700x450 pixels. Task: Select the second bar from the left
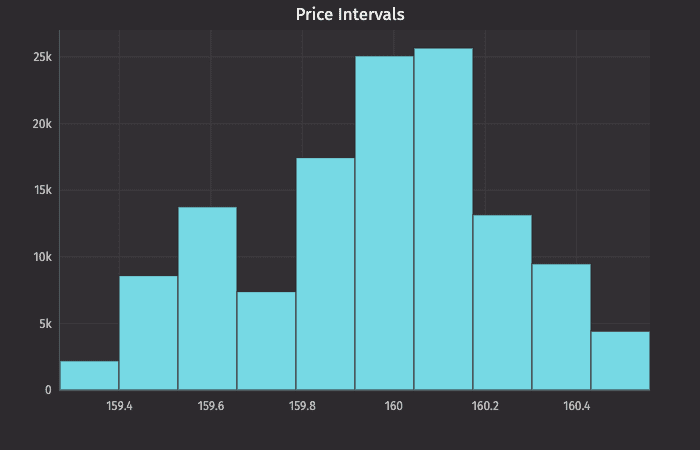[148, 332]
